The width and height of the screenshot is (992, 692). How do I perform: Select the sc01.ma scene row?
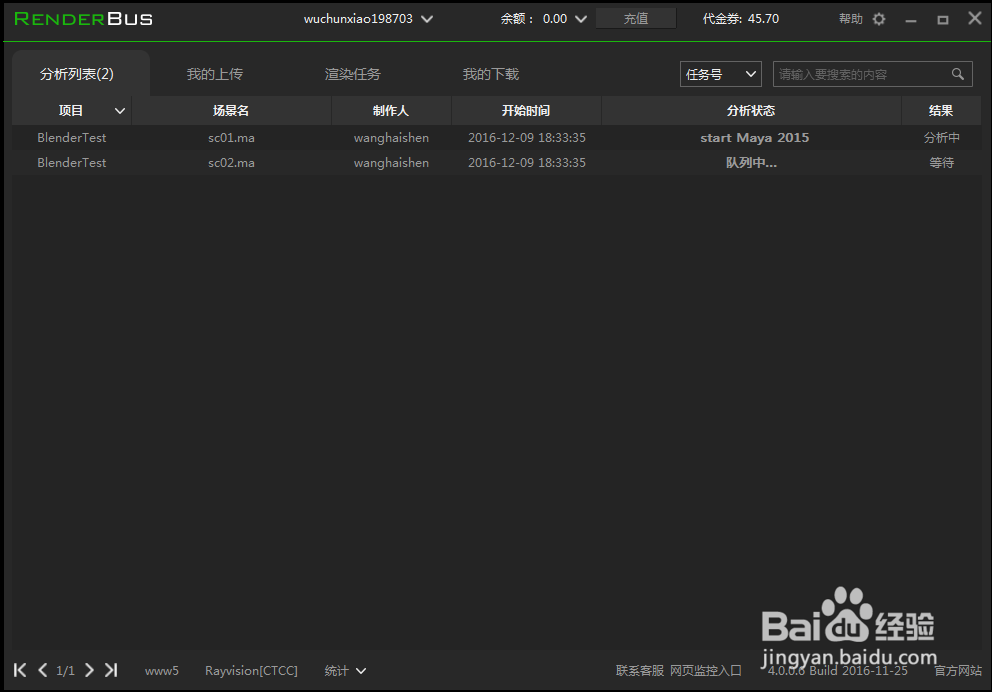pos(496,137)
